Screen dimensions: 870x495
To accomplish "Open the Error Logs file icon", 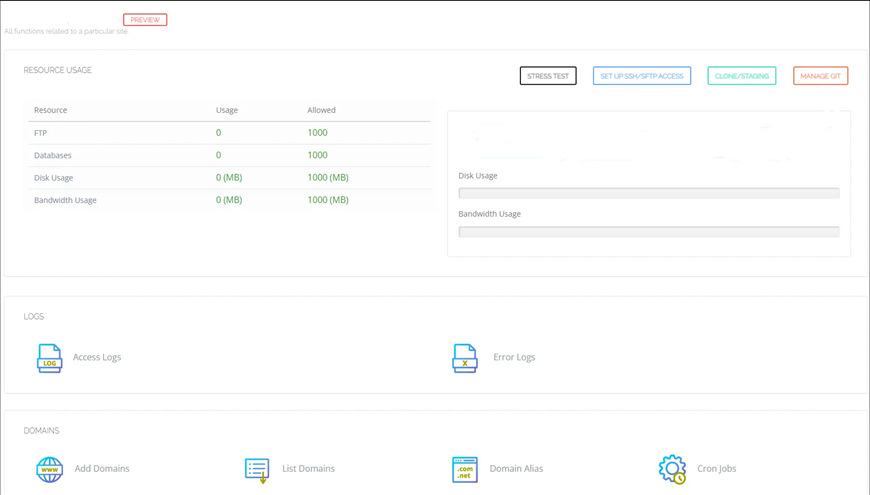I will pyautogui.click(x=464, y=358).
